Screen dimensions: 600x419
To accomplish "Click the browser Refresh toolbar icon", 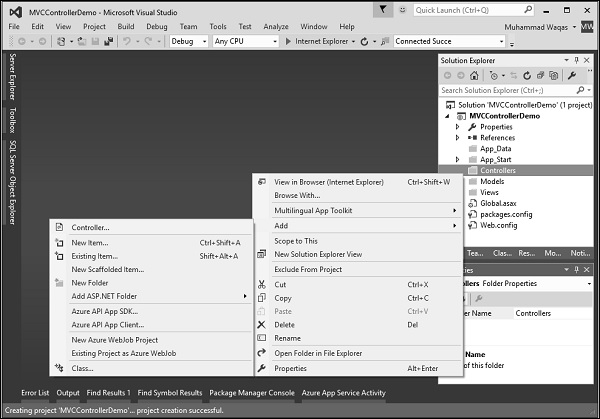I will coord(364,41).
